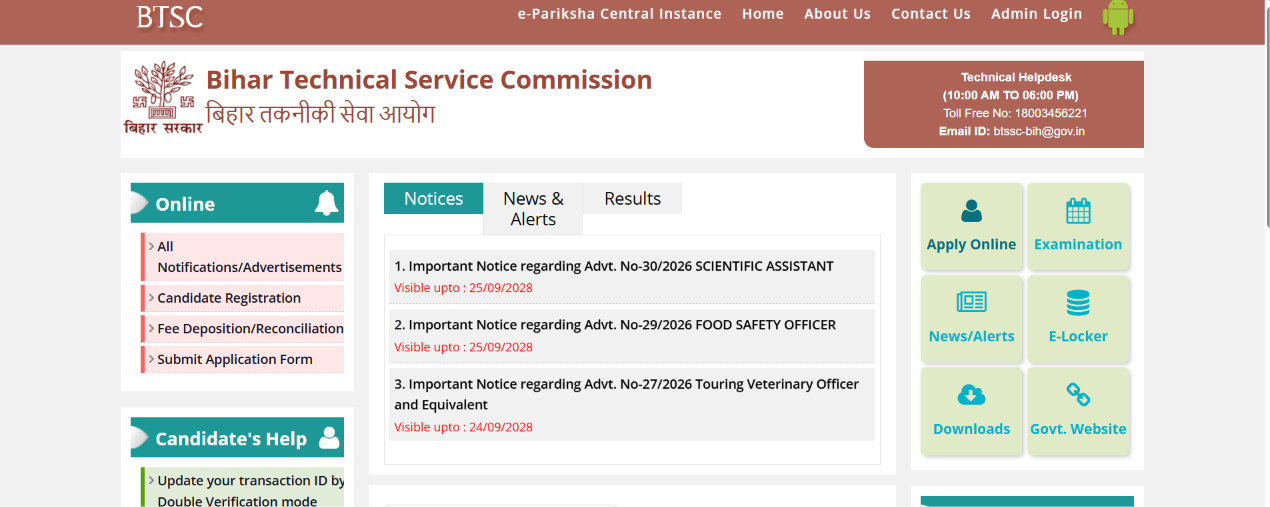1270x507 pixels.
Task: Click the newspaper icon on News/Alerts tile
Action: click(971, 303)
